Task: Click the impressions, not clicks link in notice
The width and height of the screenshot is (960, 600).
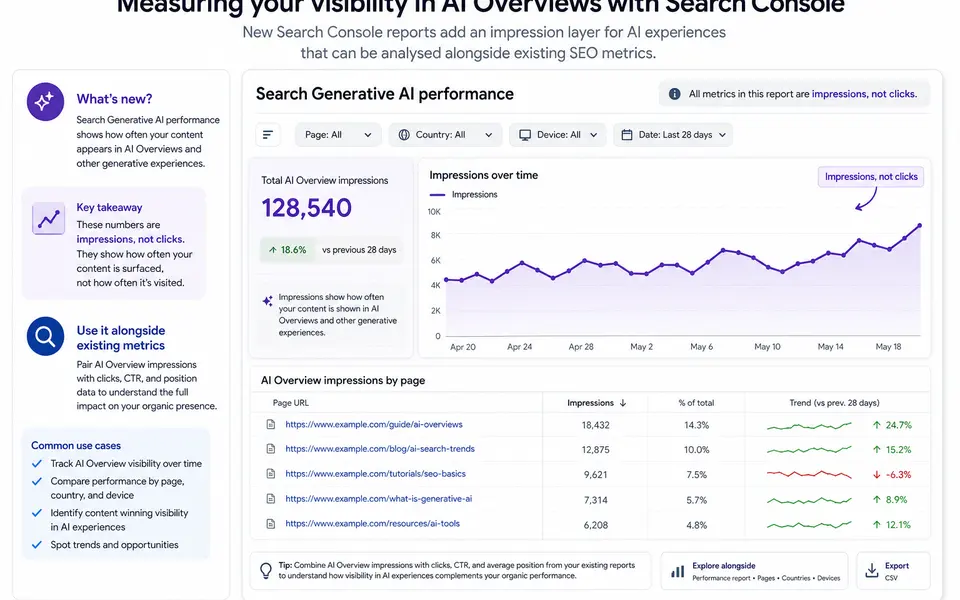Action: 864,94
